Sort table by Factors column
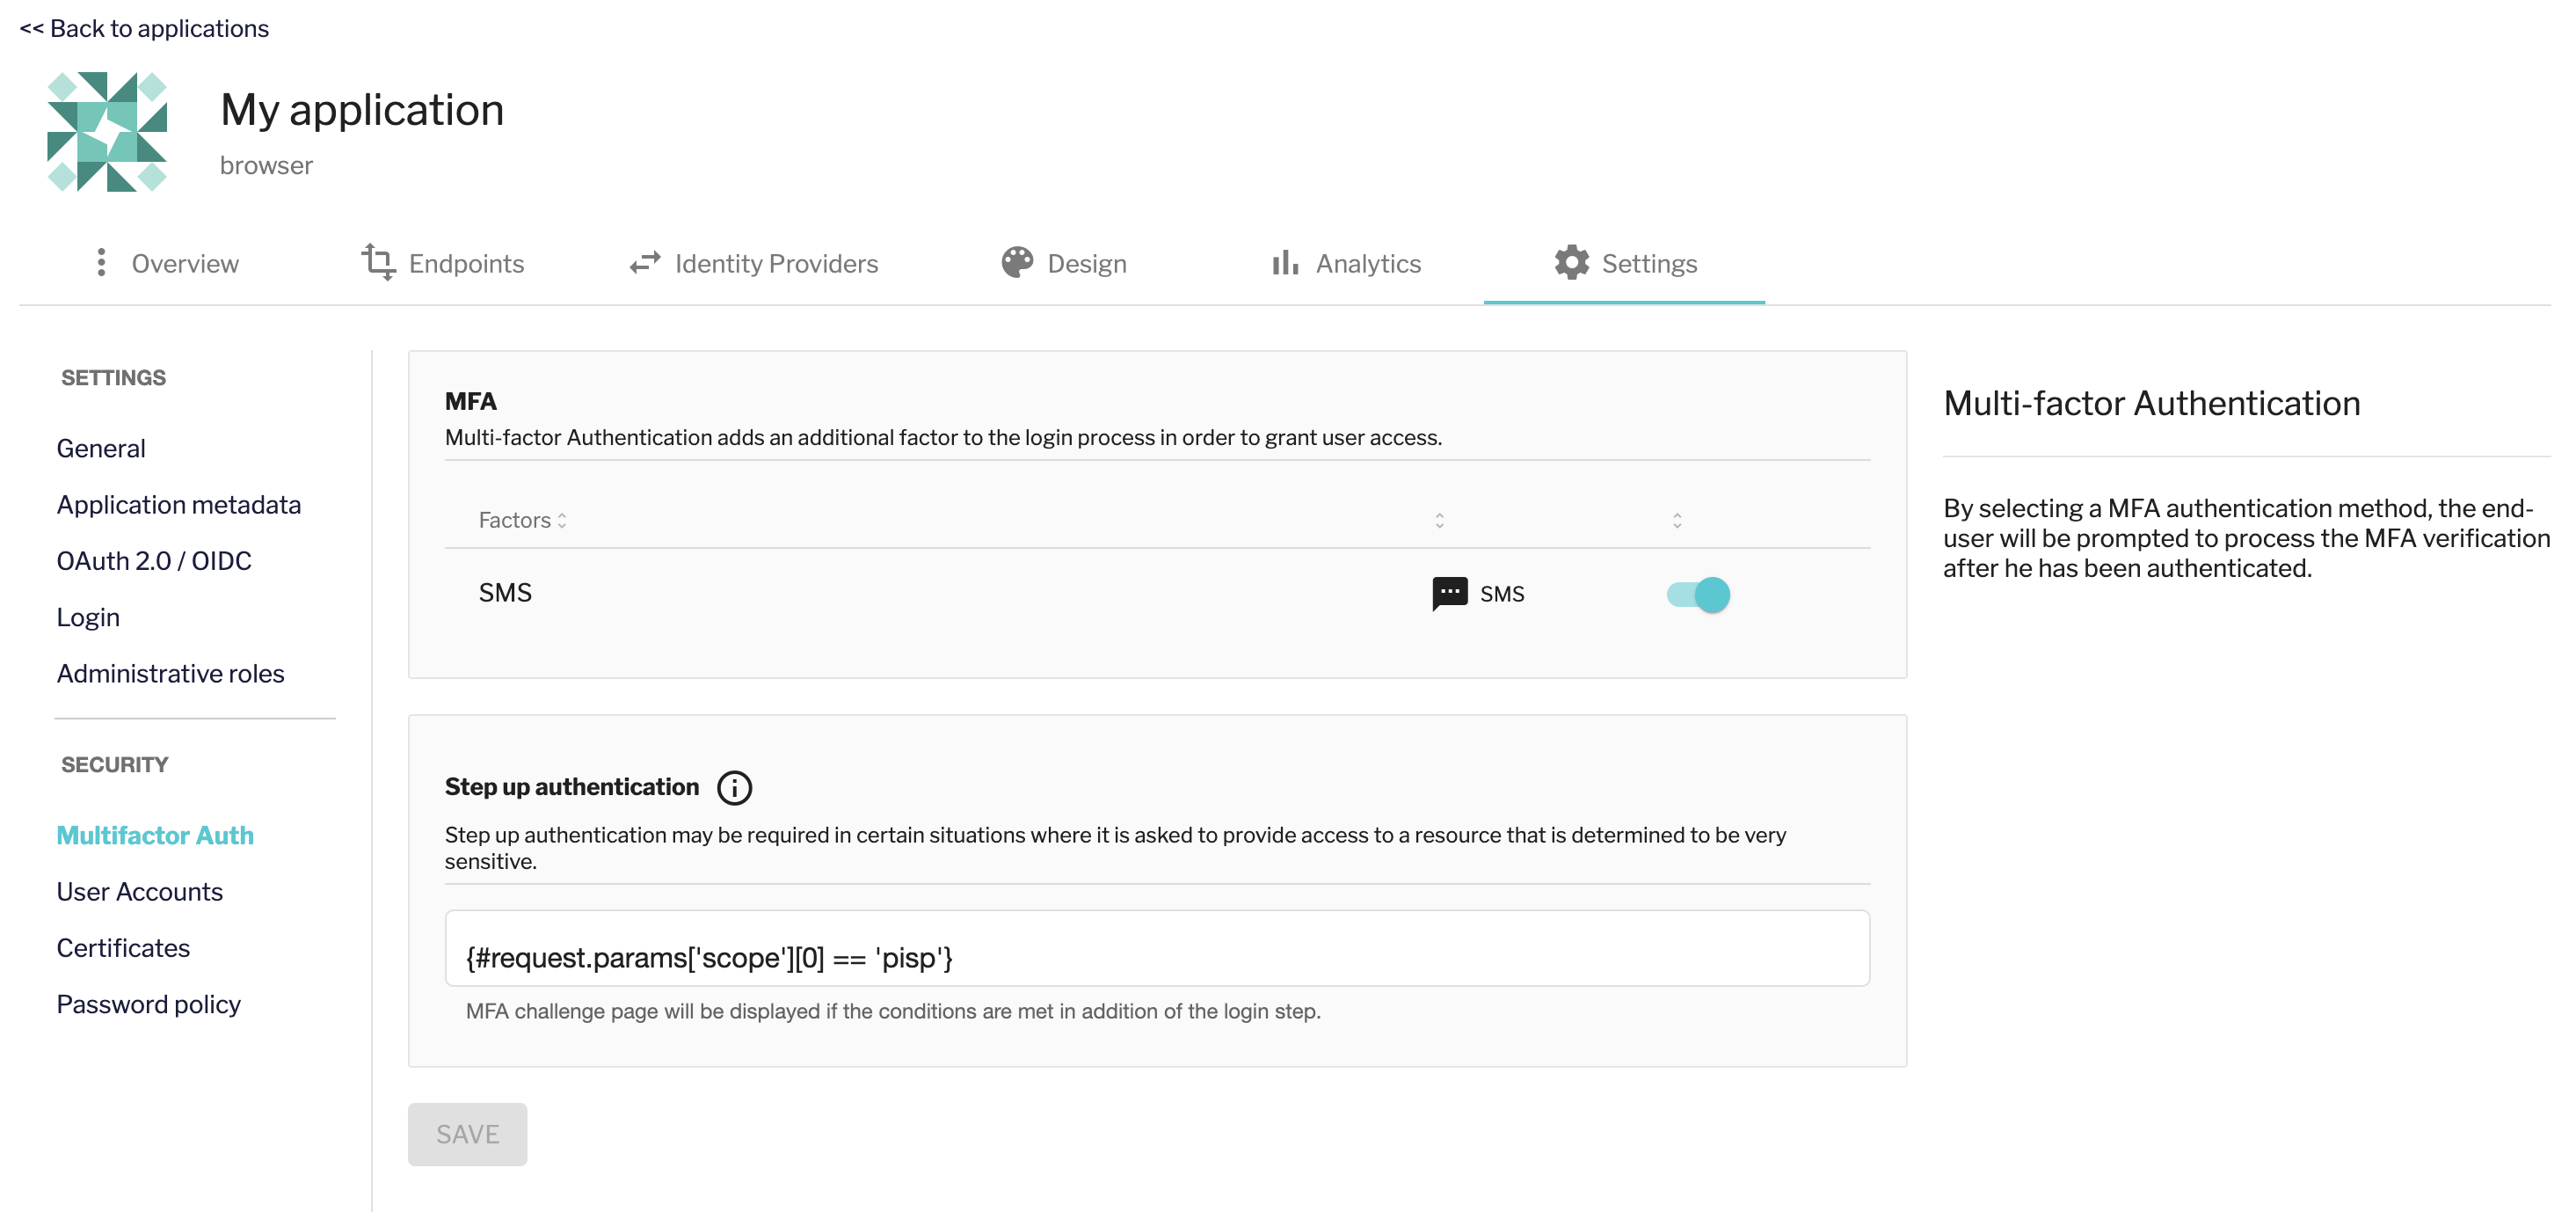Image resolution: width=2576 pixels, height=1212 pixels. coord(523,521)
